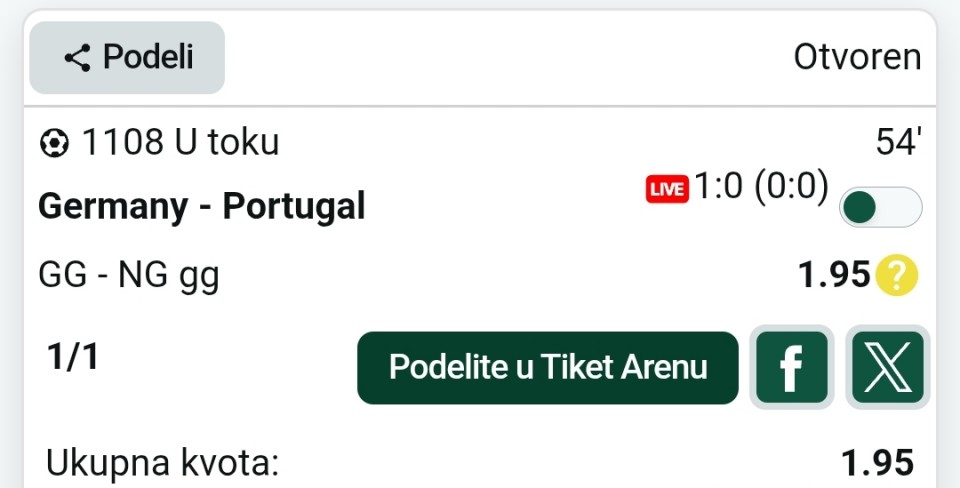This screenshot has width=960, height=488.
Task: Share the ticket via X icon
Action: [x=888, y=367]
